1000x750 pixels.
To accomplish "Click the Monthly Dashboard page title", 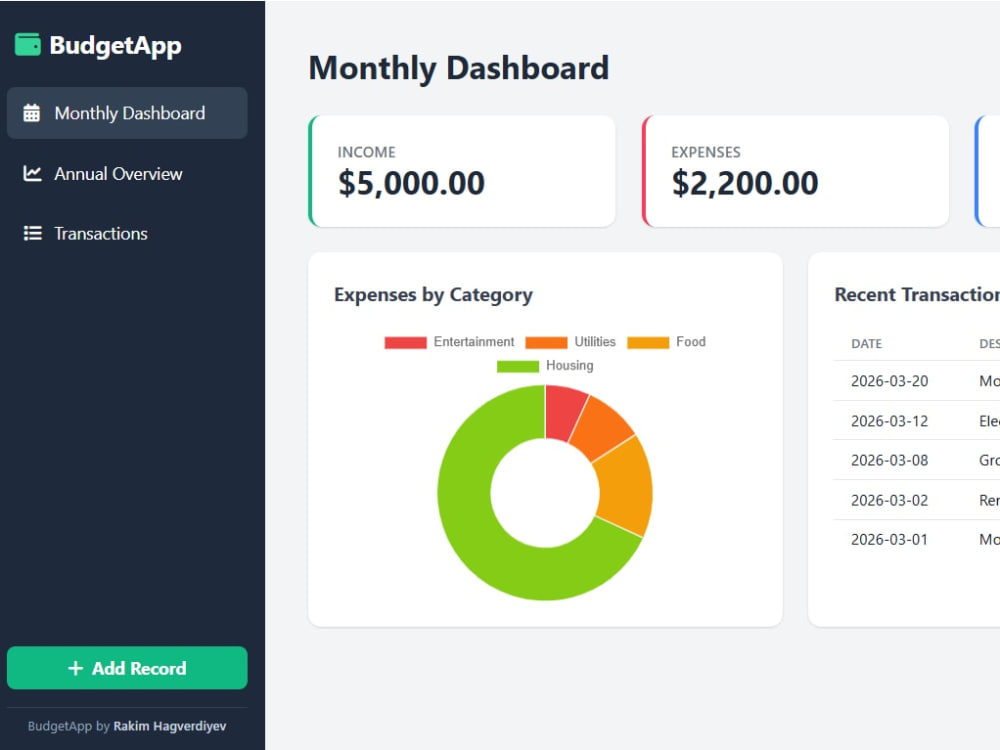I will point(459,68).
